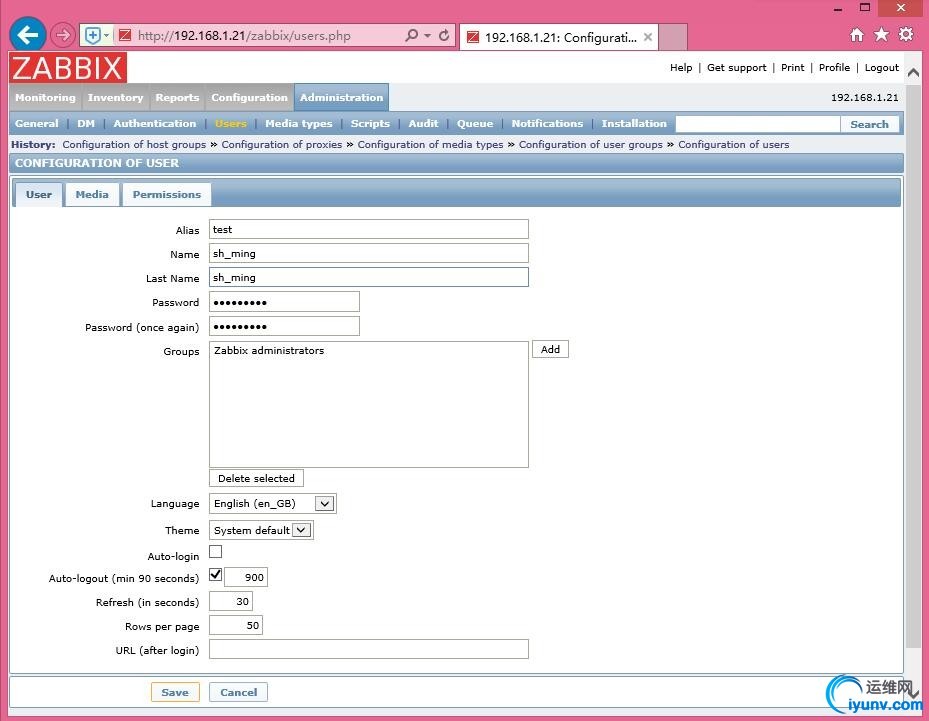Click the Refresh seconds field
Image resolution: width=929 pixels, height=721 pixels.
pyautogui.click(x=231, y=601)
